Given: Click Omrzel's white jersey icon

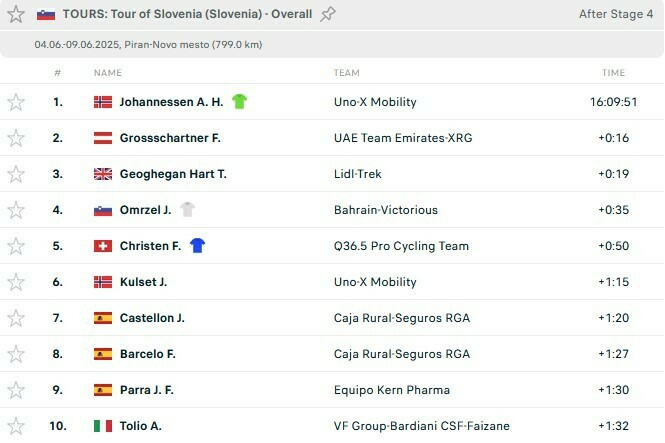Looking at the screenshot, I should coord(188,210).
